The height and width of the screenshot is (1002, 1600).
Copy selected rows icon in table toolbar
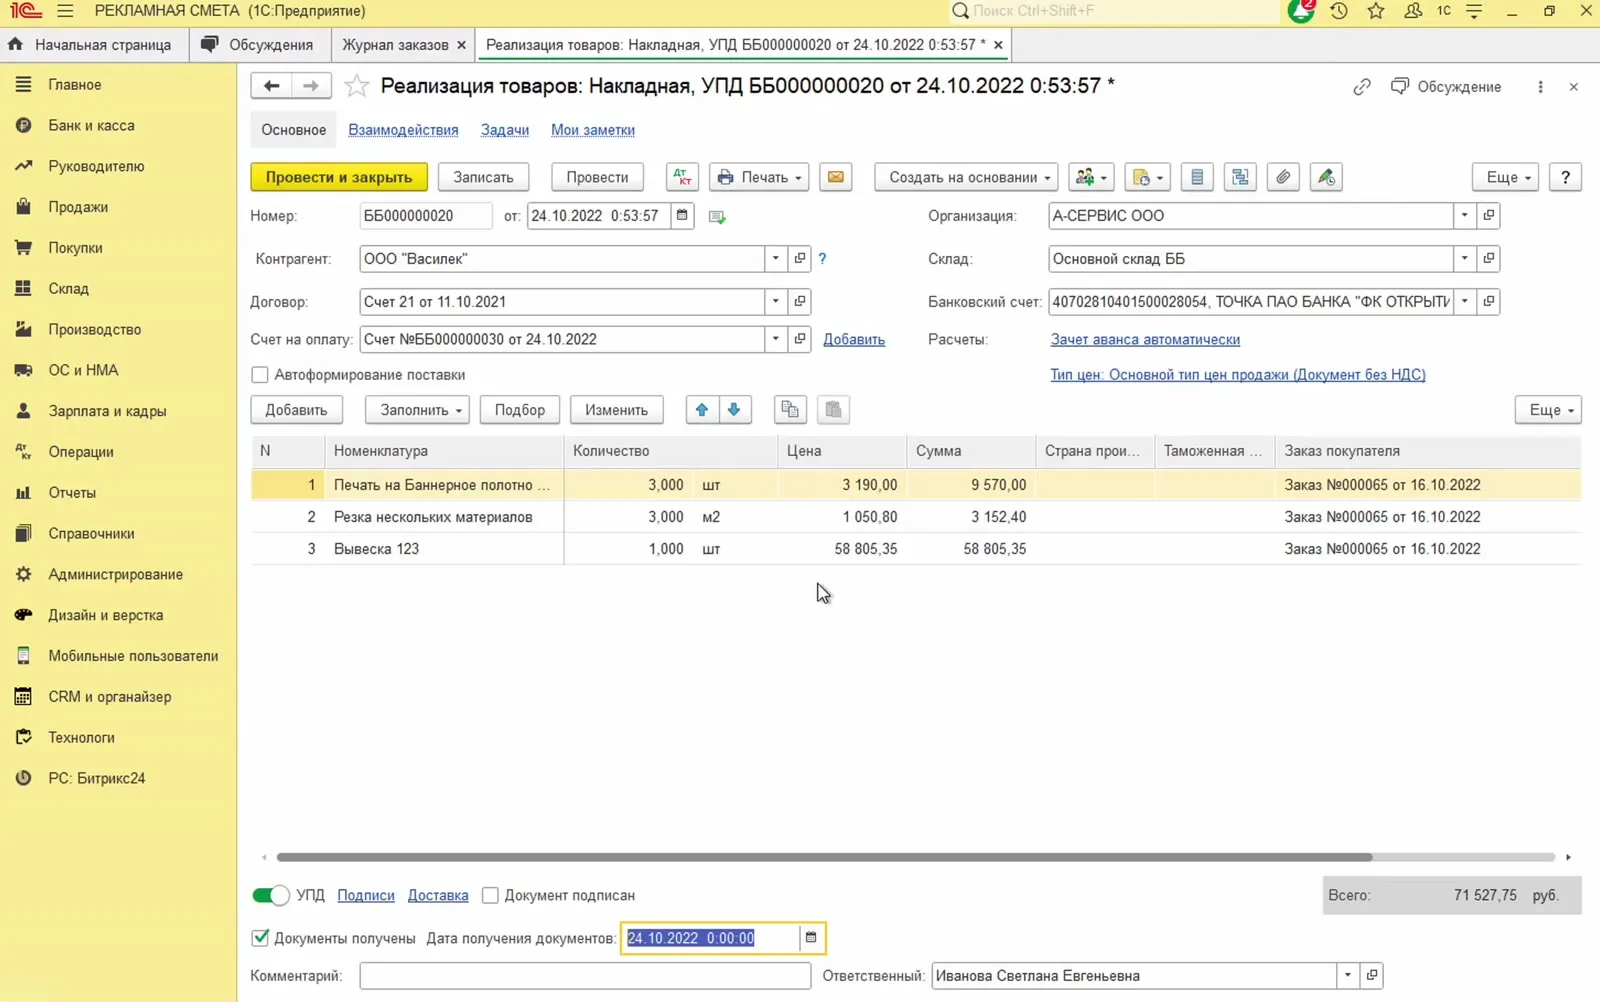tap(790, 410)
